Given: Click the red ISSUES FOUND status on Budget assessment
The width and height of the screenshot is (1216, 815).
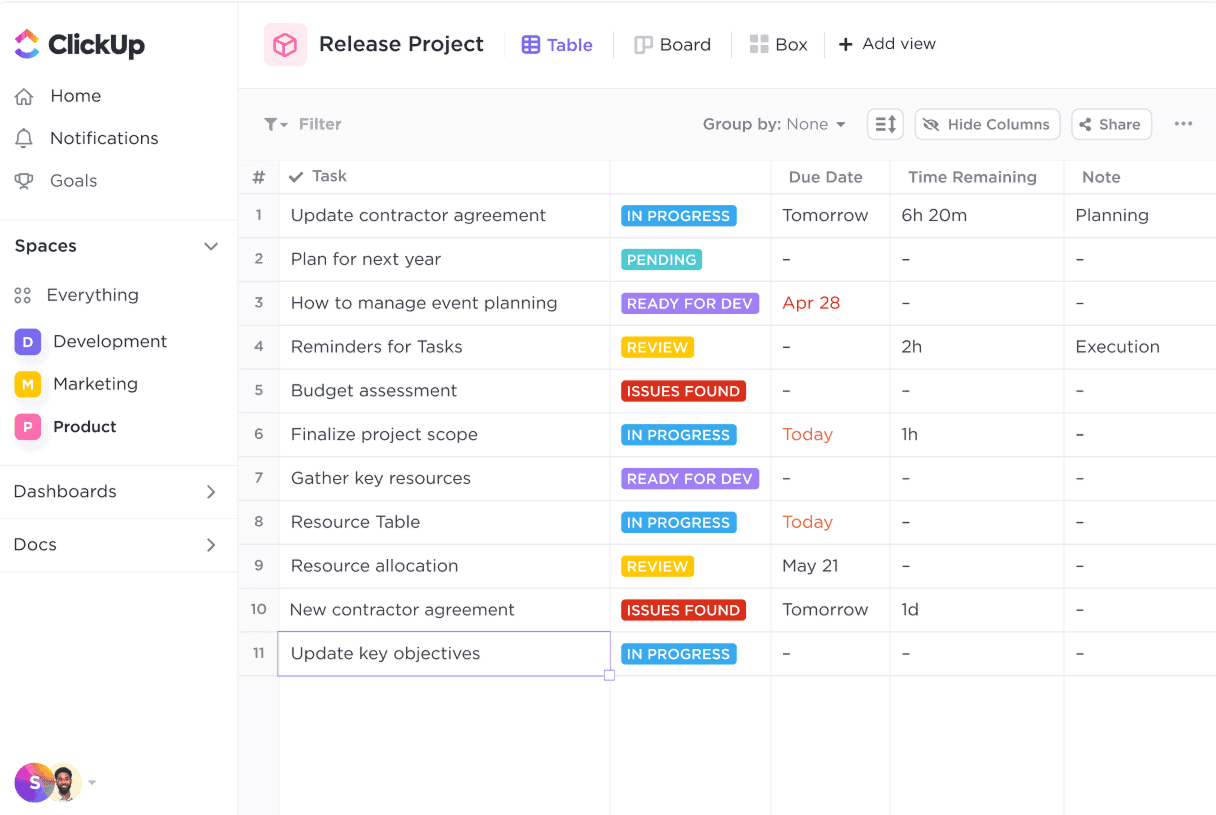Looking at the screenshot, I should [683, 391].
